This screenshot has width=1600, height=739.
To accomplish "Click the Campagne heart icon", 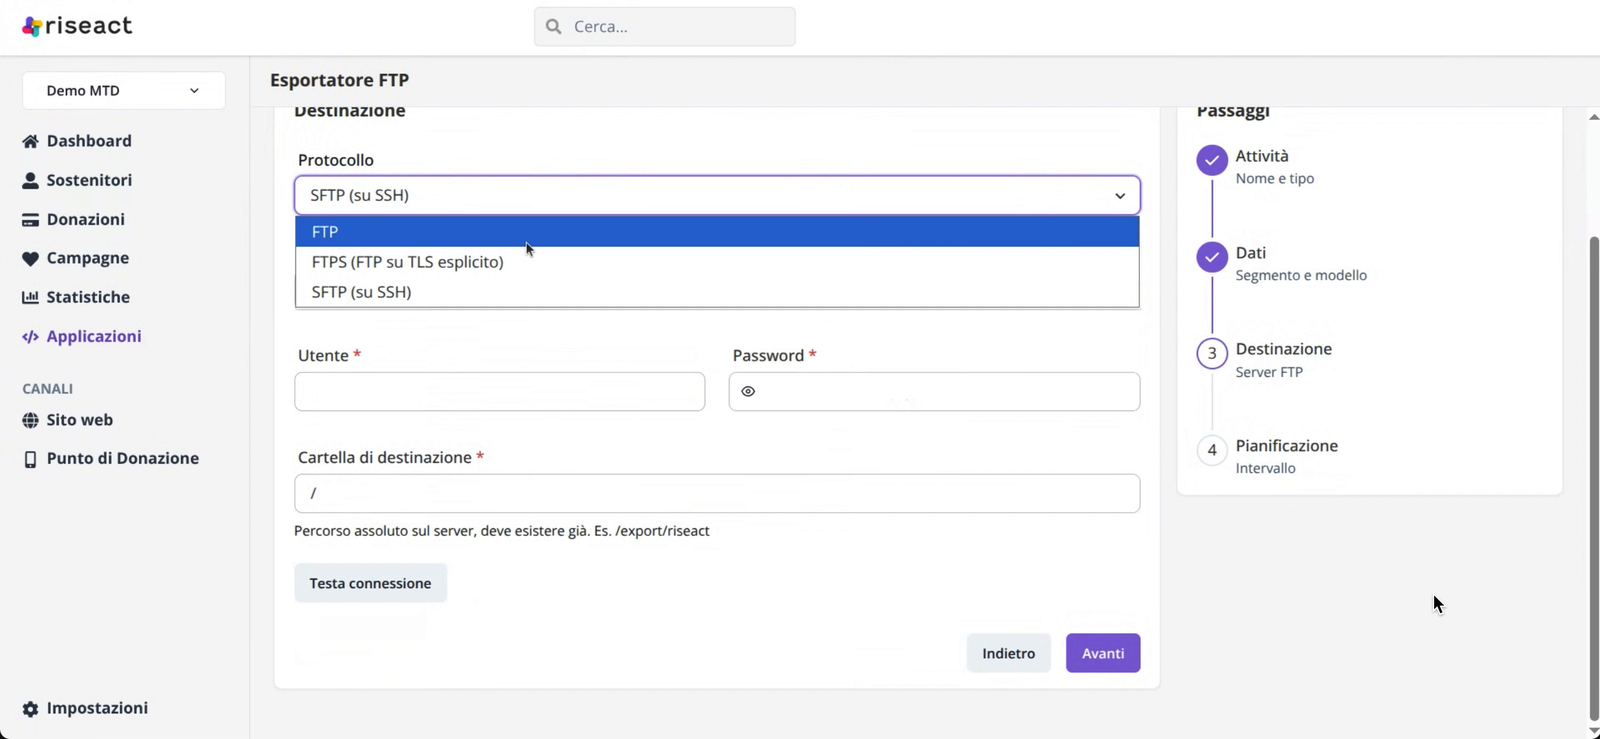I will click(30, 258).
